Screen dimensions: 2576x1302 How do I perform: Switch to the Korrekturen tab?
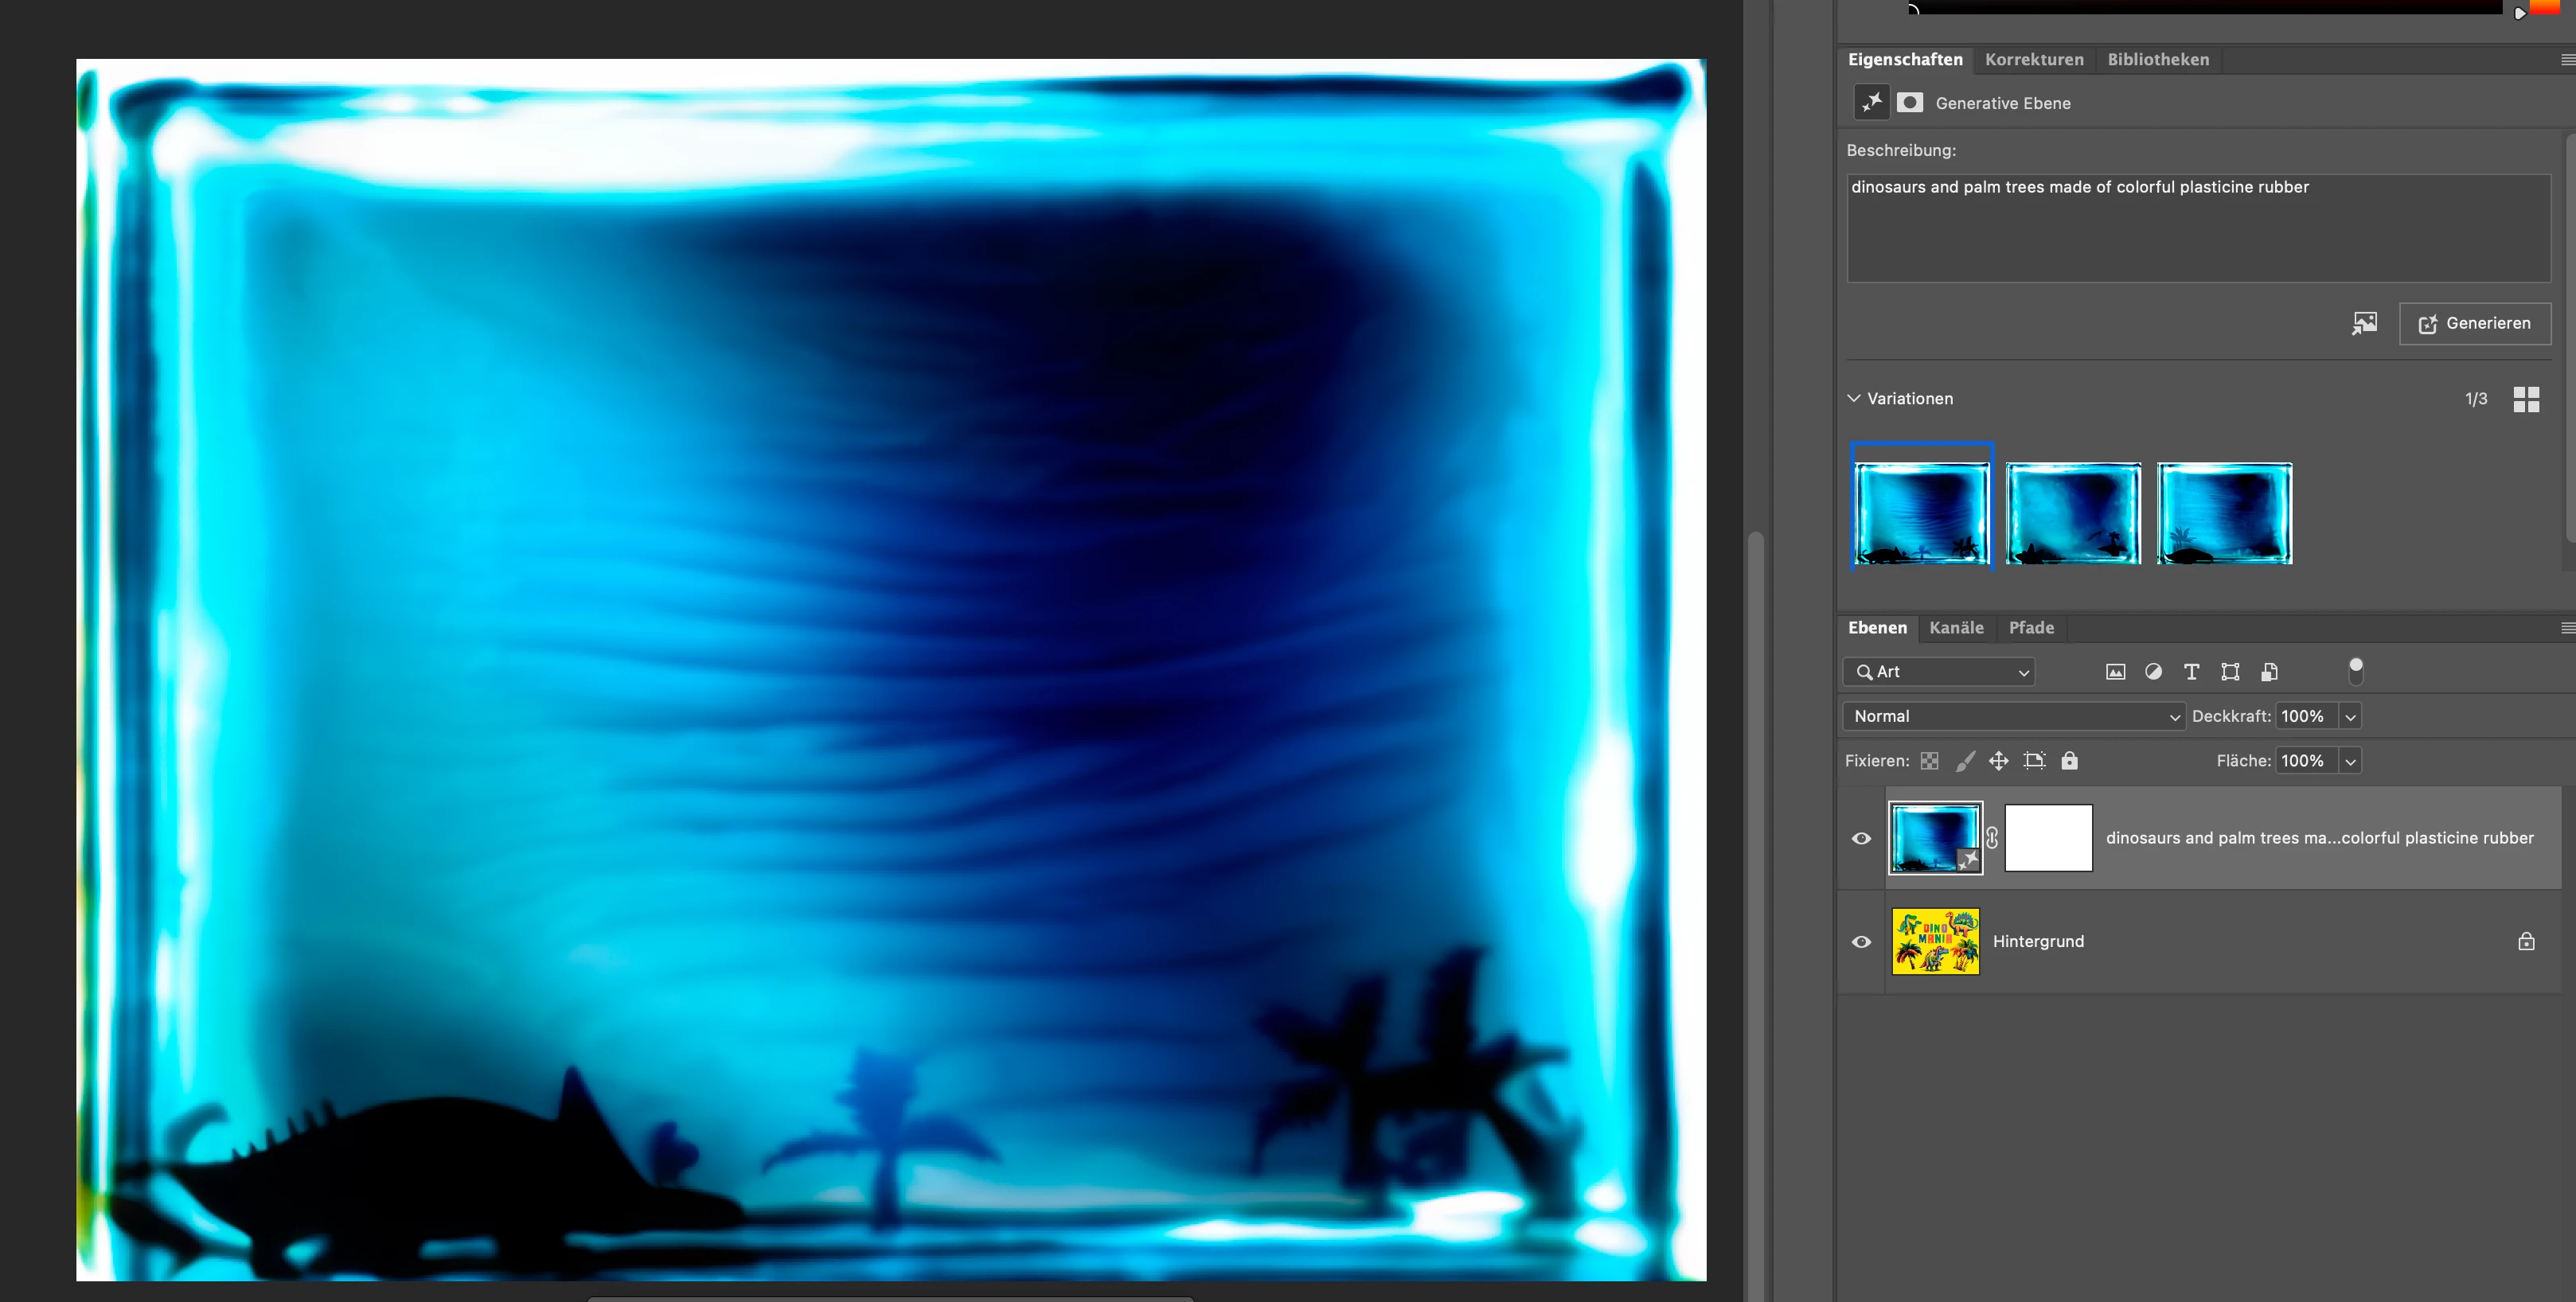click(x=2033, y=60)
